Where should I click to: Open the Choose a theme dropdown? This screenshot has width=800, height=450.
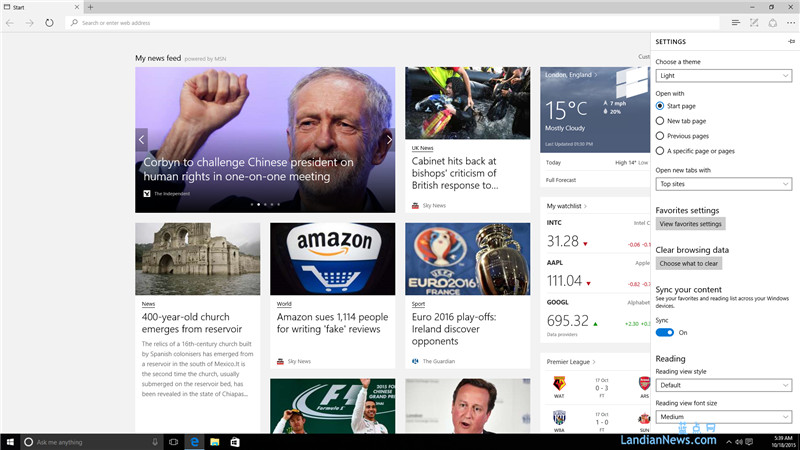point(723,76)
